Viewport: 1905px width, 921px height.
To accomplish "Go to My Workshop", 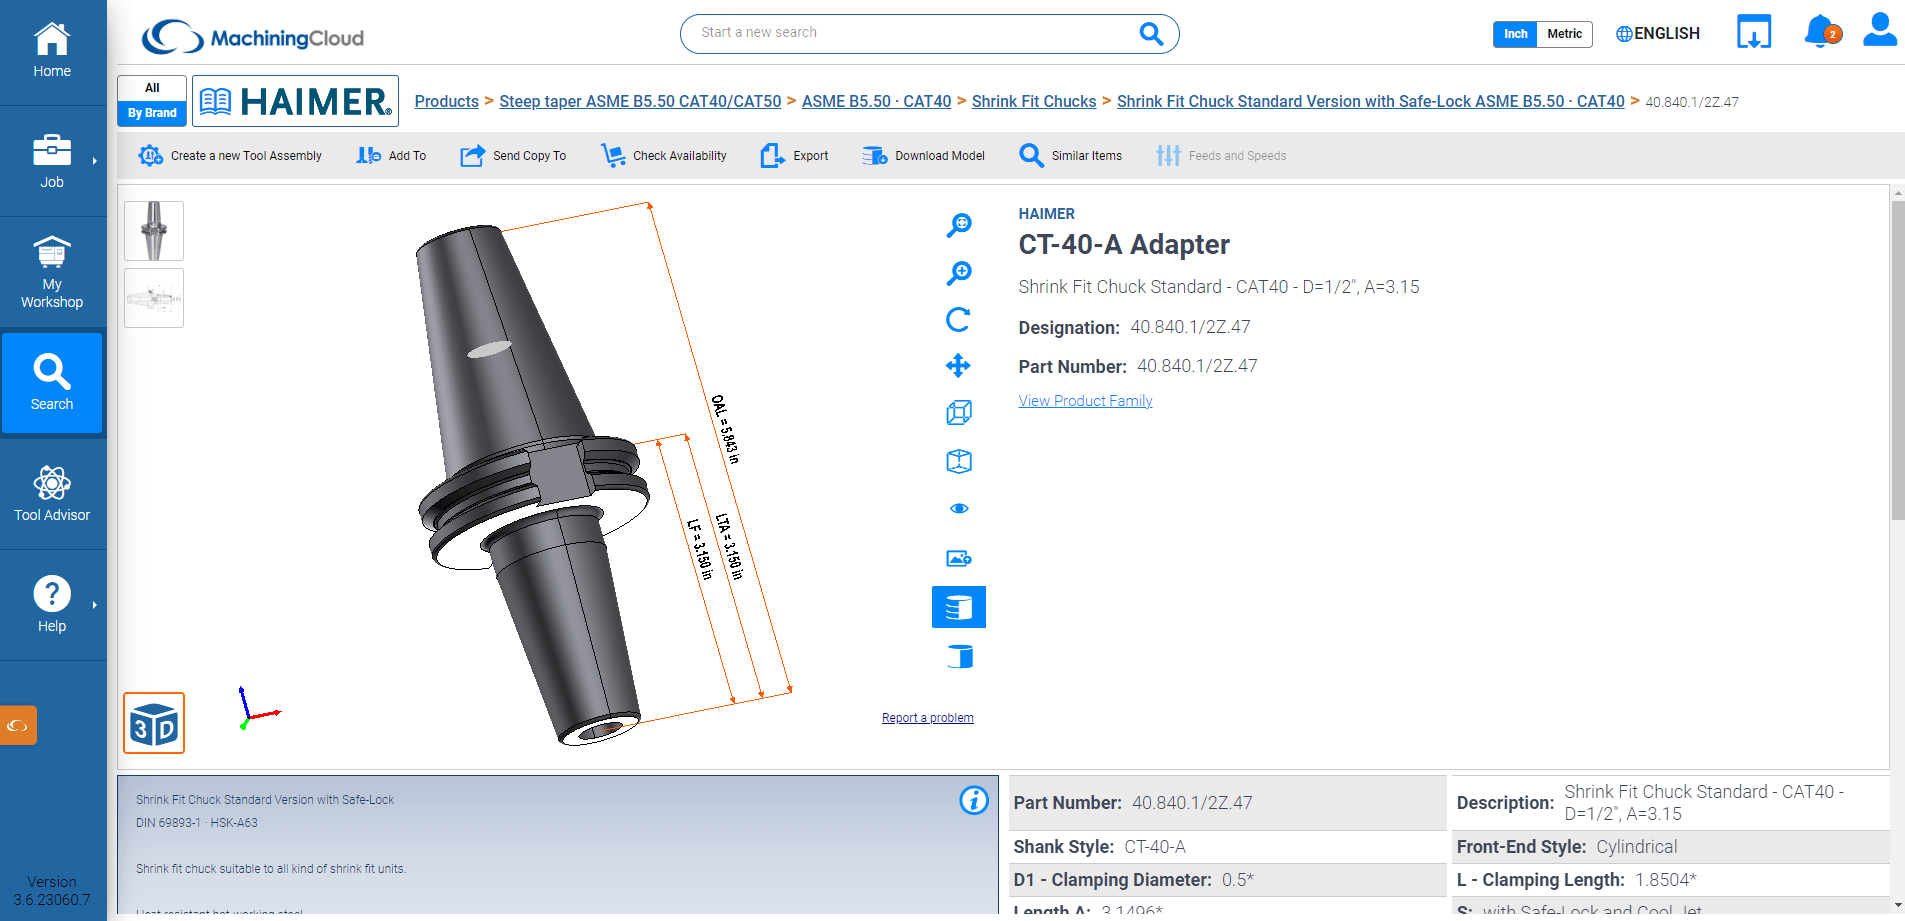I will pos(52,272).
